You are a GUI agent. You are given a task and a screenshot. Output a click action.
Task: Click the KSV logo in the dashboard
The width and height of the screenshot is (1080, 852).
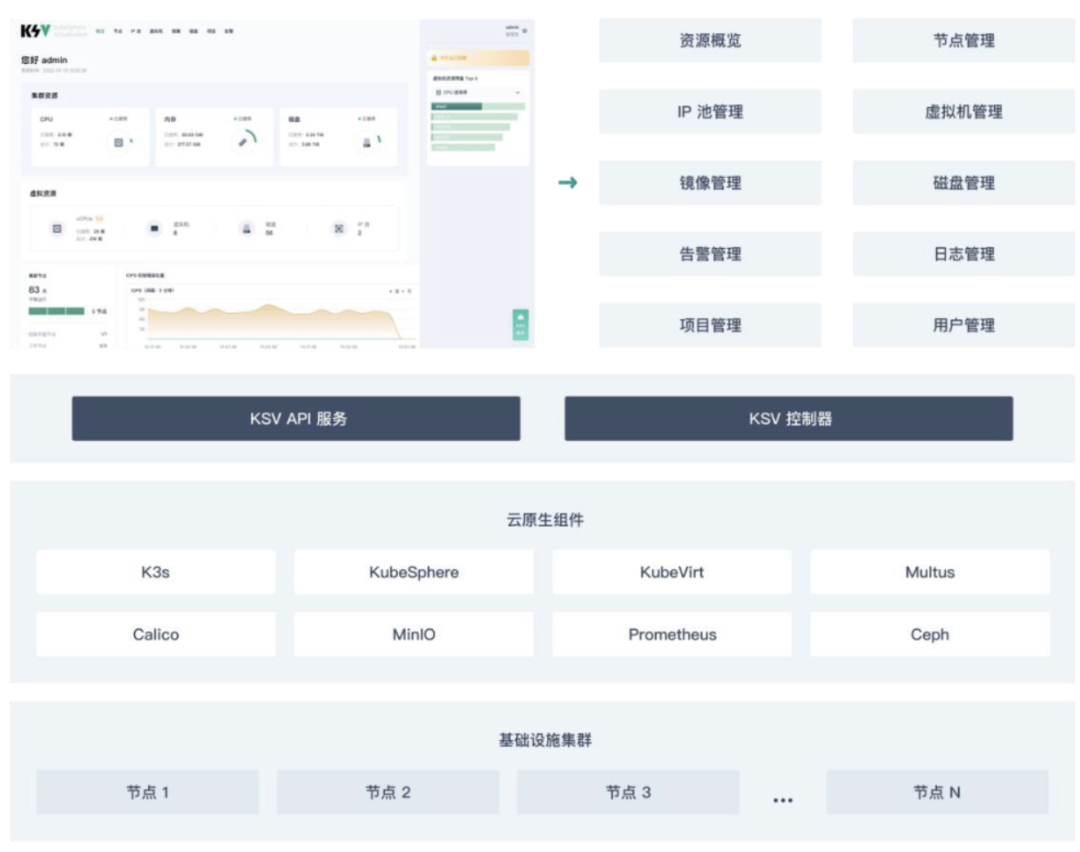[x=35, y=31]
